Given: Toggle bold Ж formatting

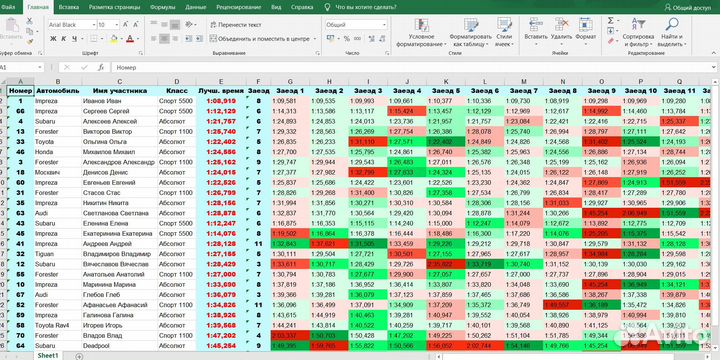Looking at the screenshot, I should click(x=53, y=39).
